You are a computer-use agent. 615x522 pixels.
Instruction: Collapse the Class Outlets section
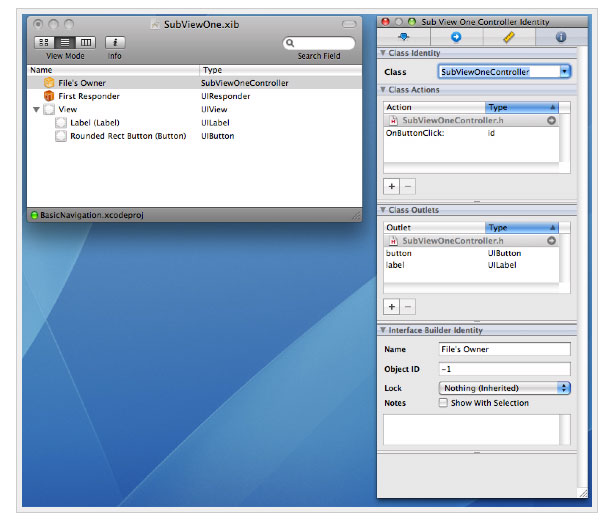click(x=383, y=210)
